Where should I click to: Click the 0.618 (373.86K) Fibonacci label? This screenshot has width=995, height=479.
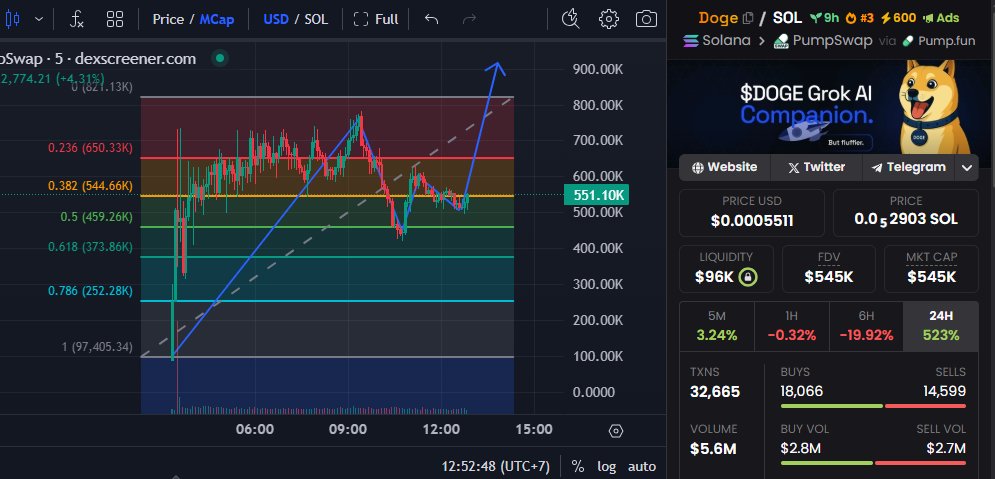[x=91, y=247]
